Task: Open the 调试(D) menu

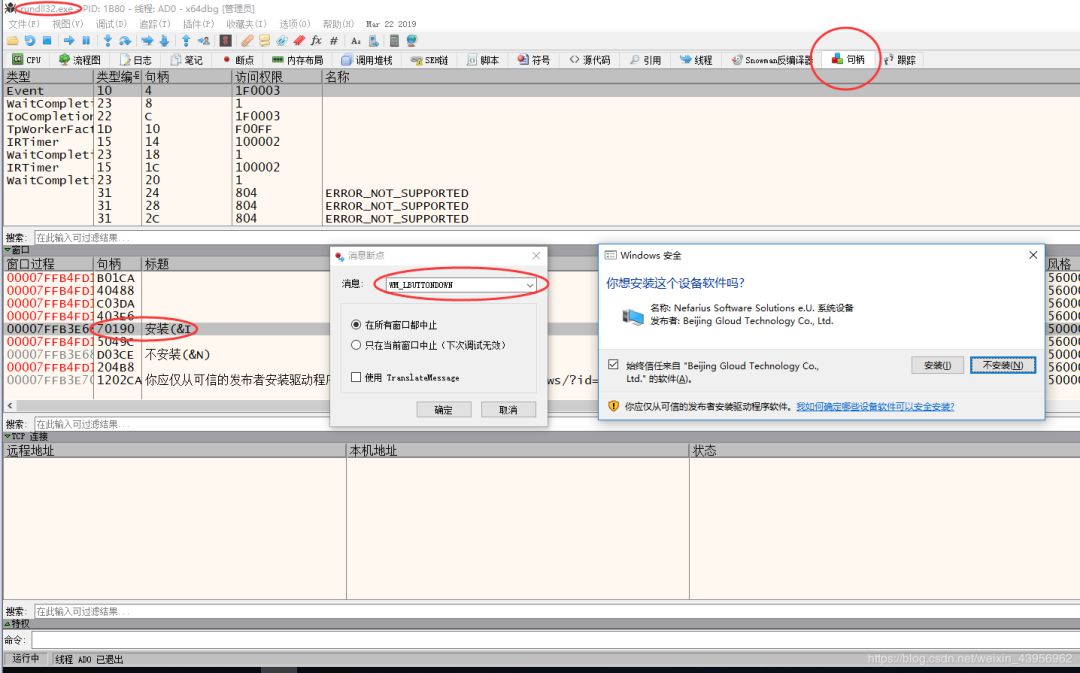Action: point(111,23)
